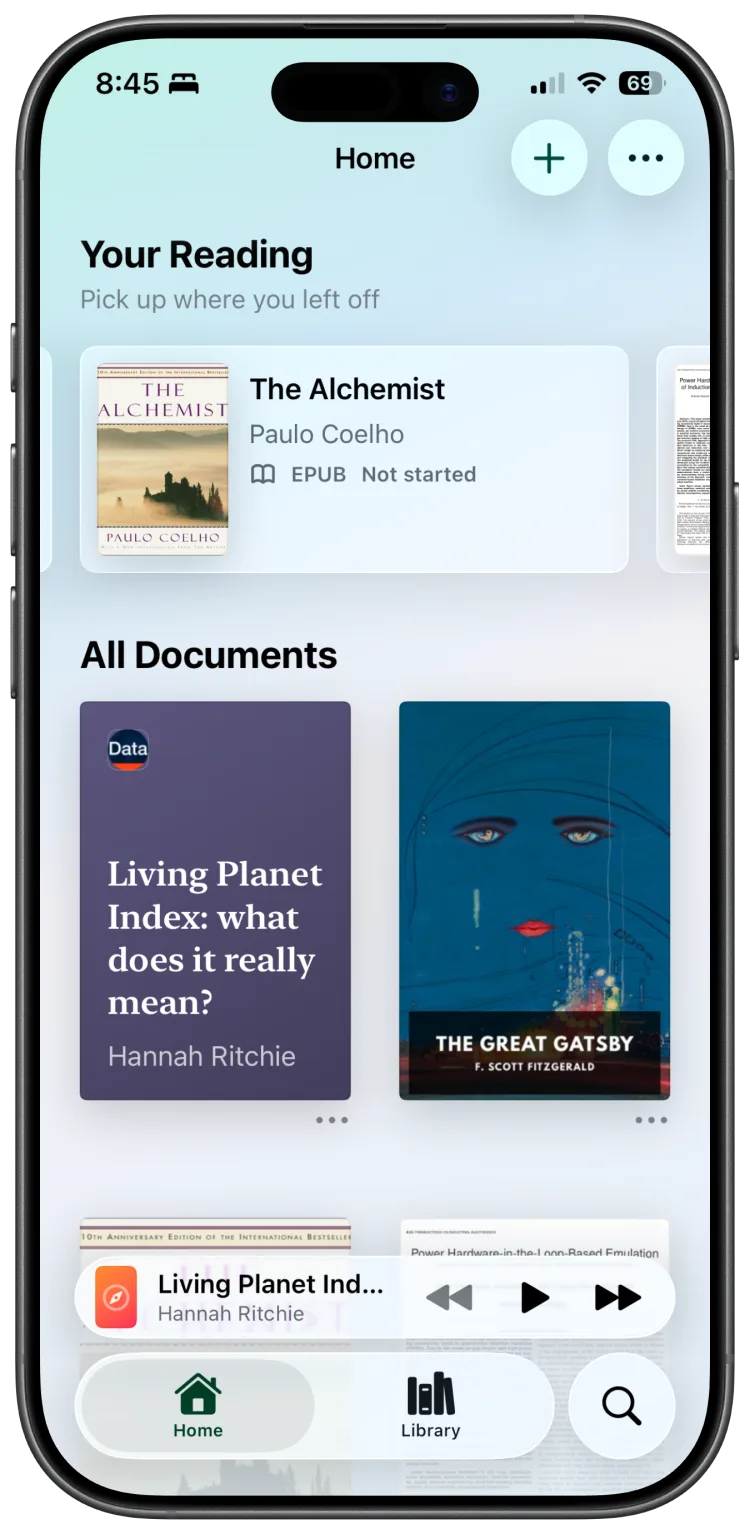Screen dimensions: 750x1534
Task: Tap the rewind button in player
Action: (x=449, y=1298)
